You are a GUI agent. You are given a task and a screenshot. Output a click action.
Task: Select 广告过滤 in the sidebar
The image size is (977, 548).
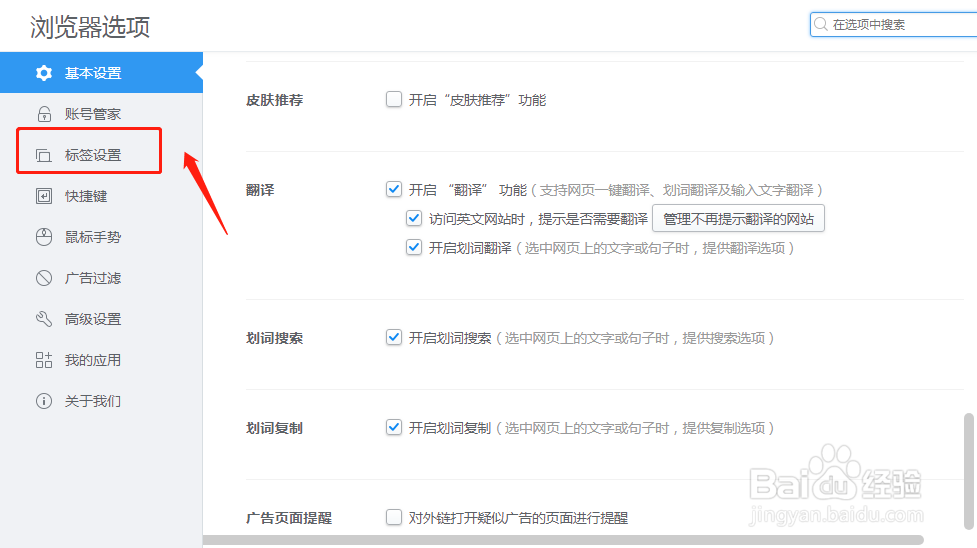pyautogui.click(x=102, y=278)
